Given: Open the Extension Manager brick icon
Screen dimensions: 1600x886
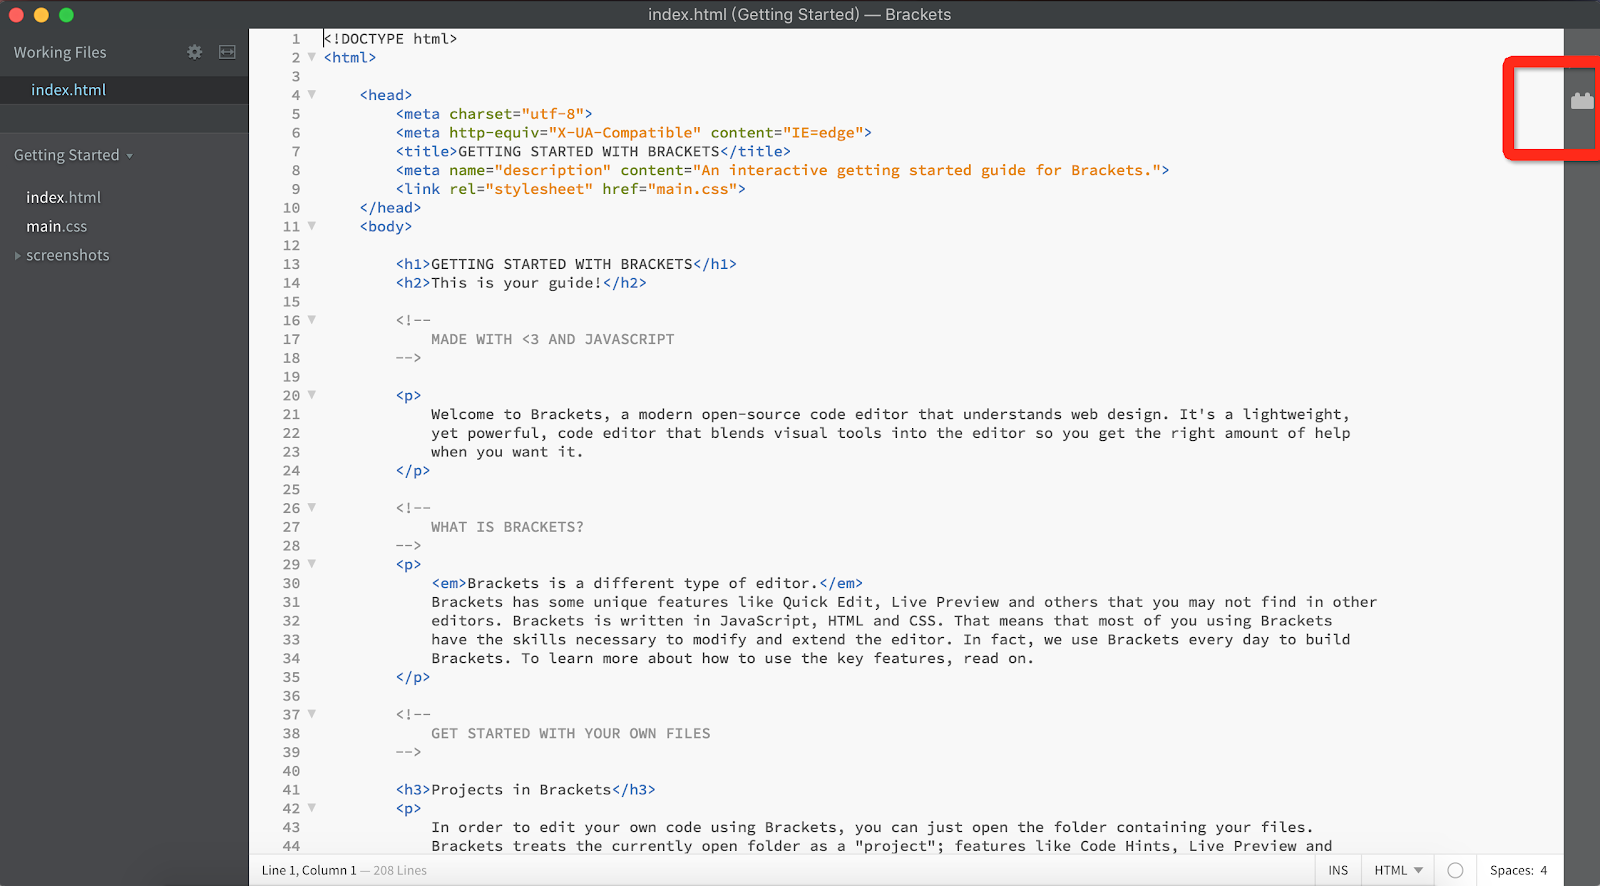Looking at the screenshot, I should tap(1582, 100).
